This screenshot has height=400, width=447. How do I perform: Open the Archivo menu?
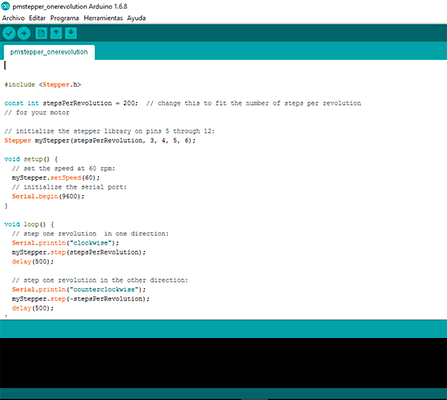pyautogui.click(x=13, y=18)
